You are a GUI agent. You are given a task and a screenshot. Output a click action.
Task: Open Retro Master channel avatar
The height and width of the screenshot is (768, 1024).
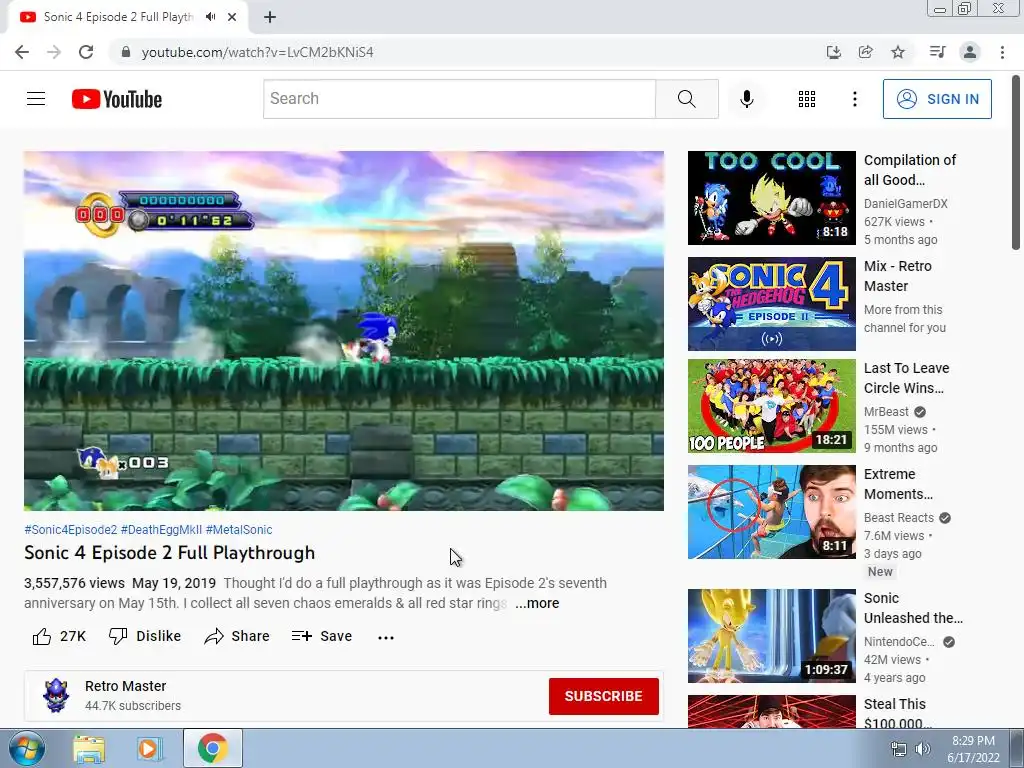pyautogui.click(x=56, y=696)
